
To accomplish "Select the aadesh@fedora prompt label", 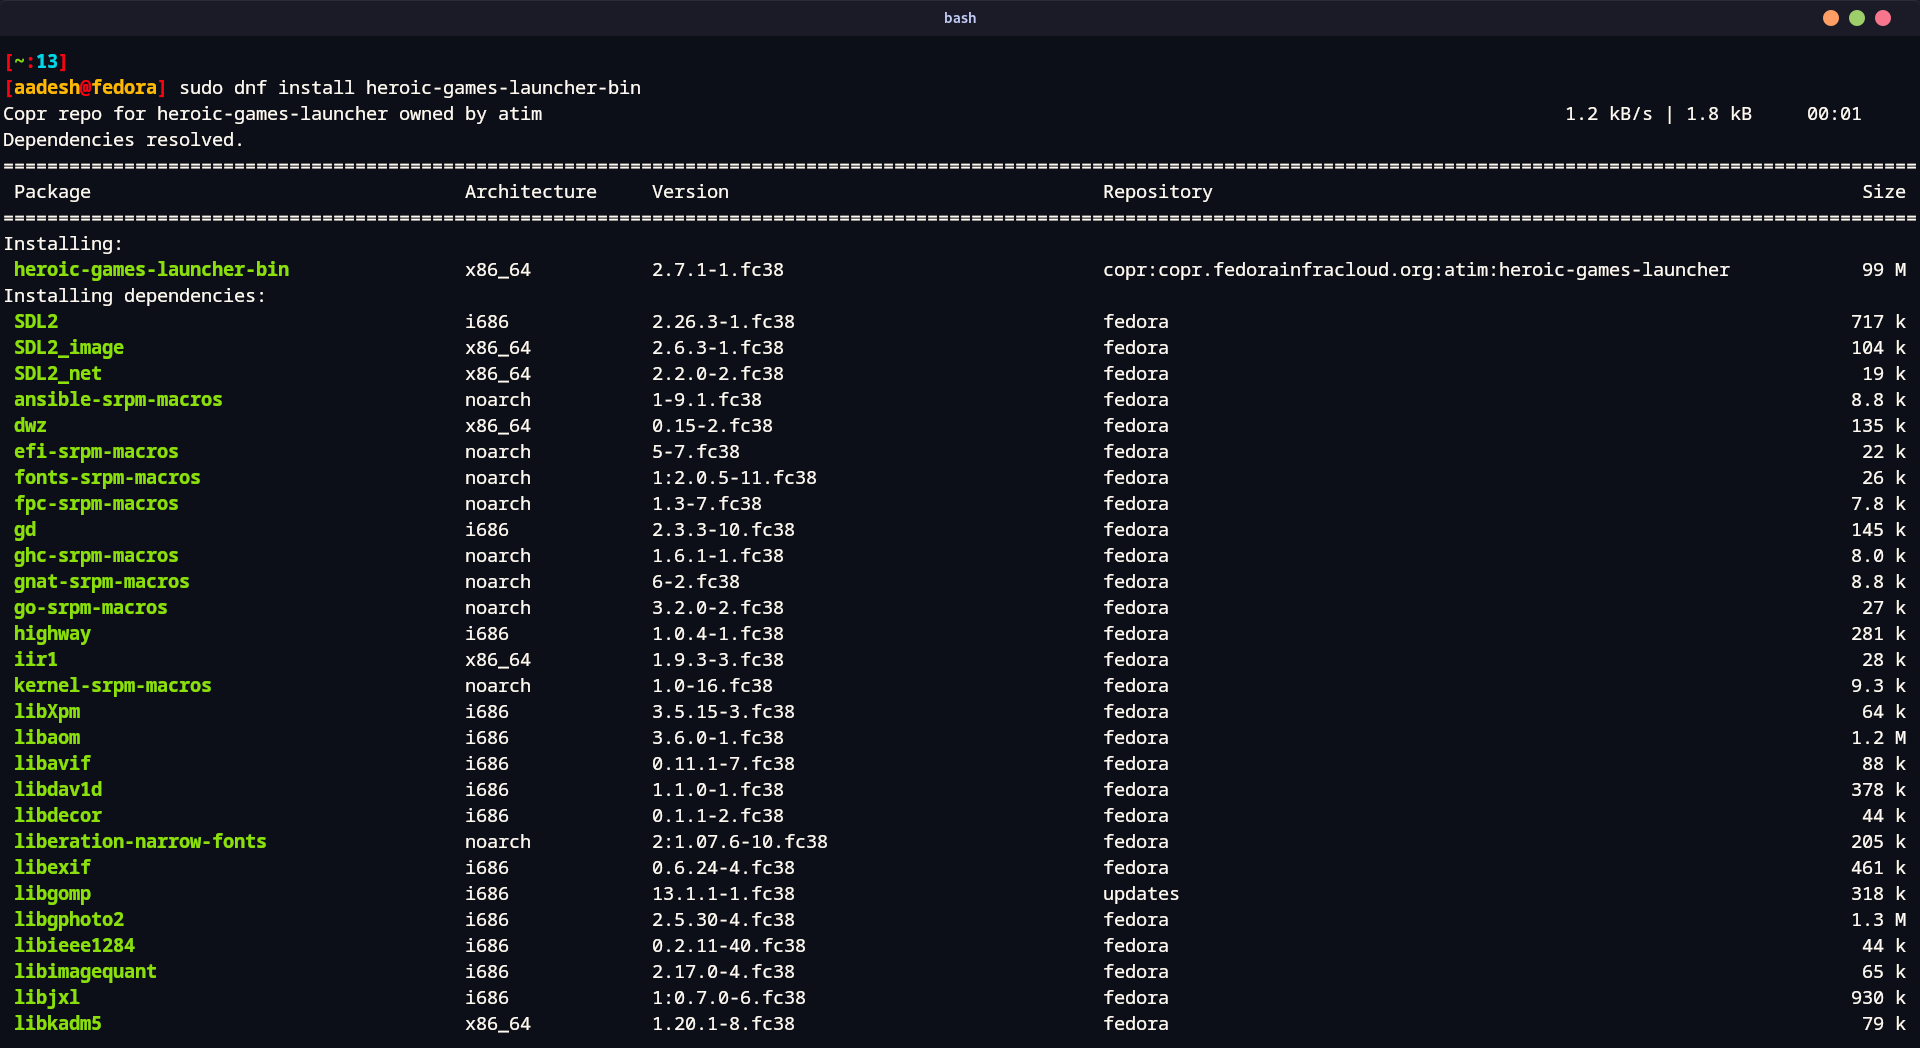I will tap(85, 87).
